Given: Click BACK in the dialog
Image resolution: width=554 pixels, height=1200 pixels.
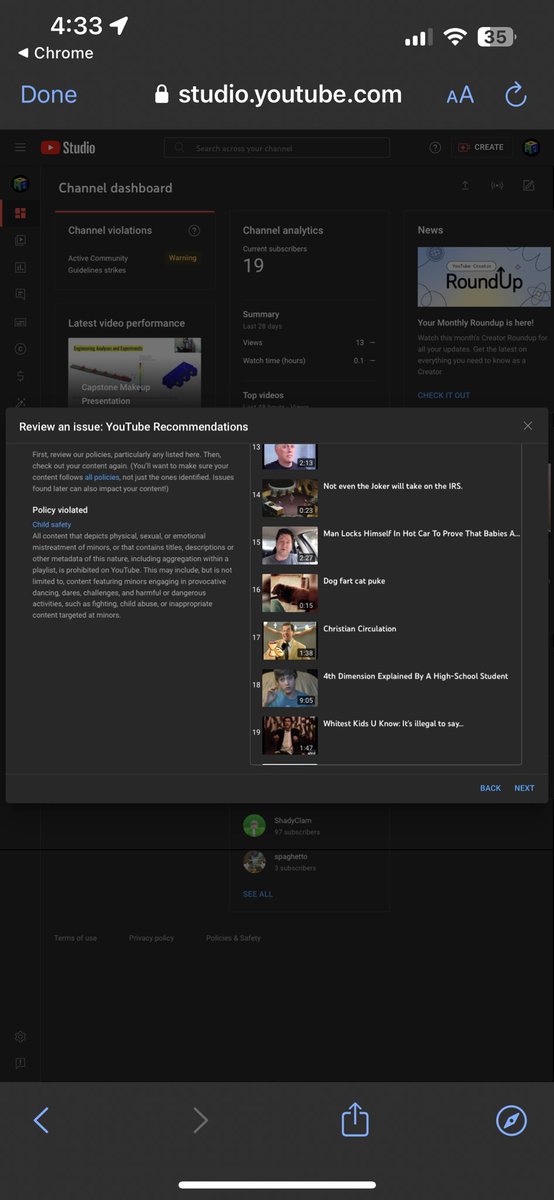Looking at the screenshot, I should (490, 788).
